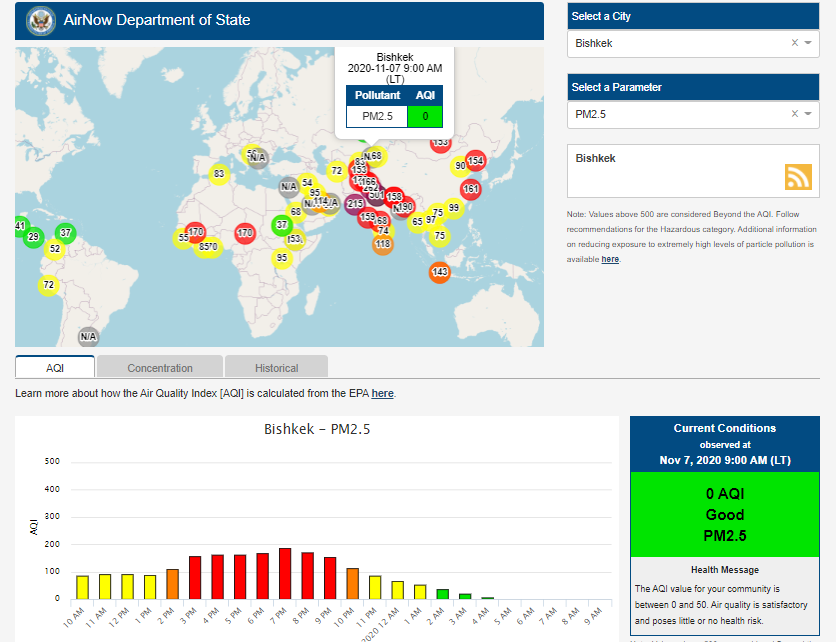Select the orange 118 map marker
This screenshot has height=642, width=836.
coord(383,243)
